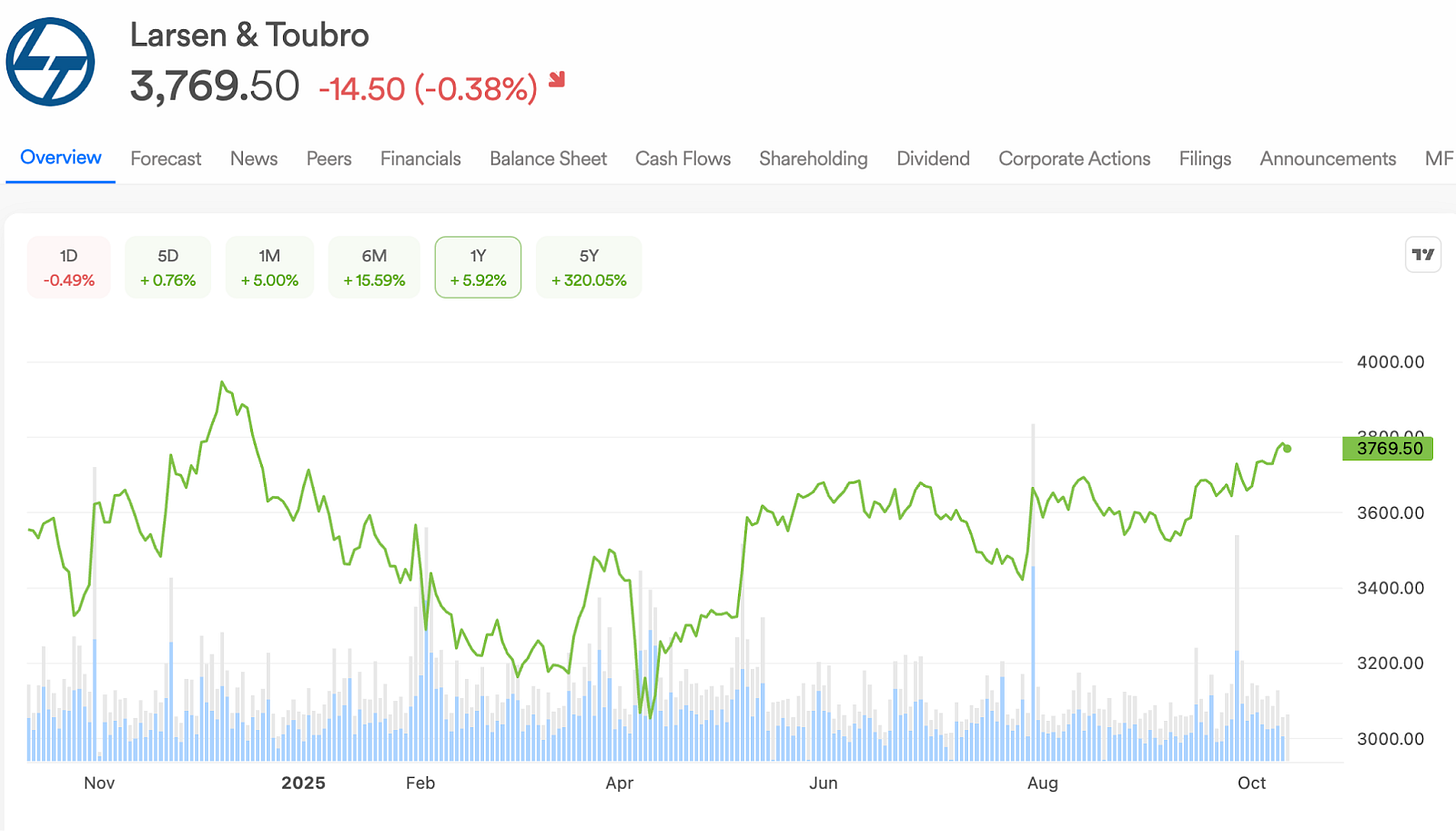1456x831 pixels.
Task: Choose the 1M time range
Action: tap(270, 267)
